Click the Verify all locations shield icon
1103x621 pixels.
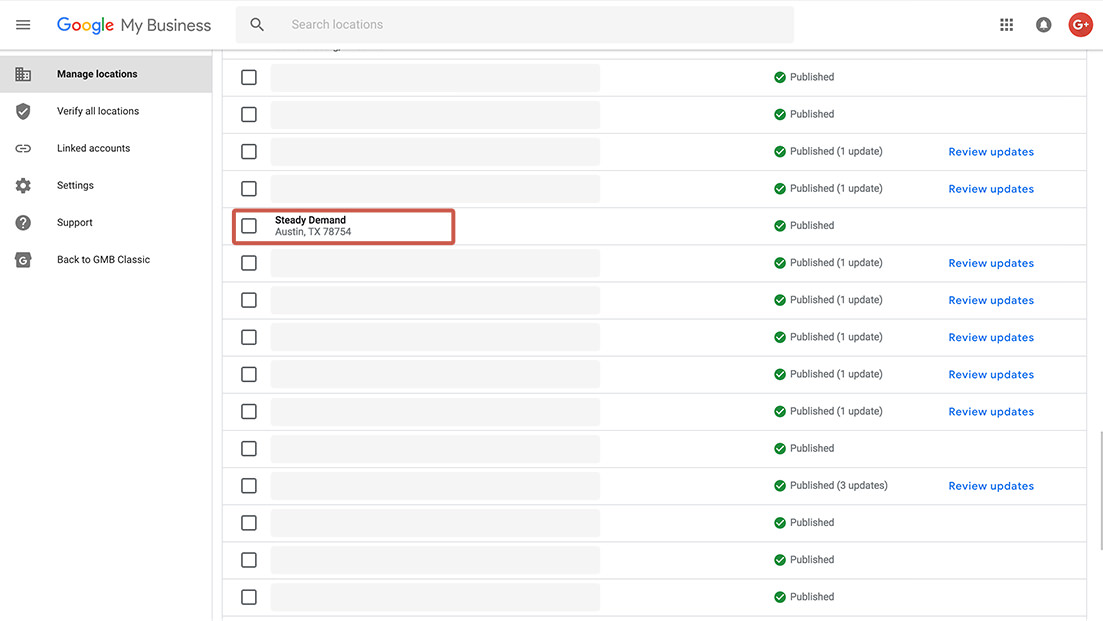pos(23,111)
